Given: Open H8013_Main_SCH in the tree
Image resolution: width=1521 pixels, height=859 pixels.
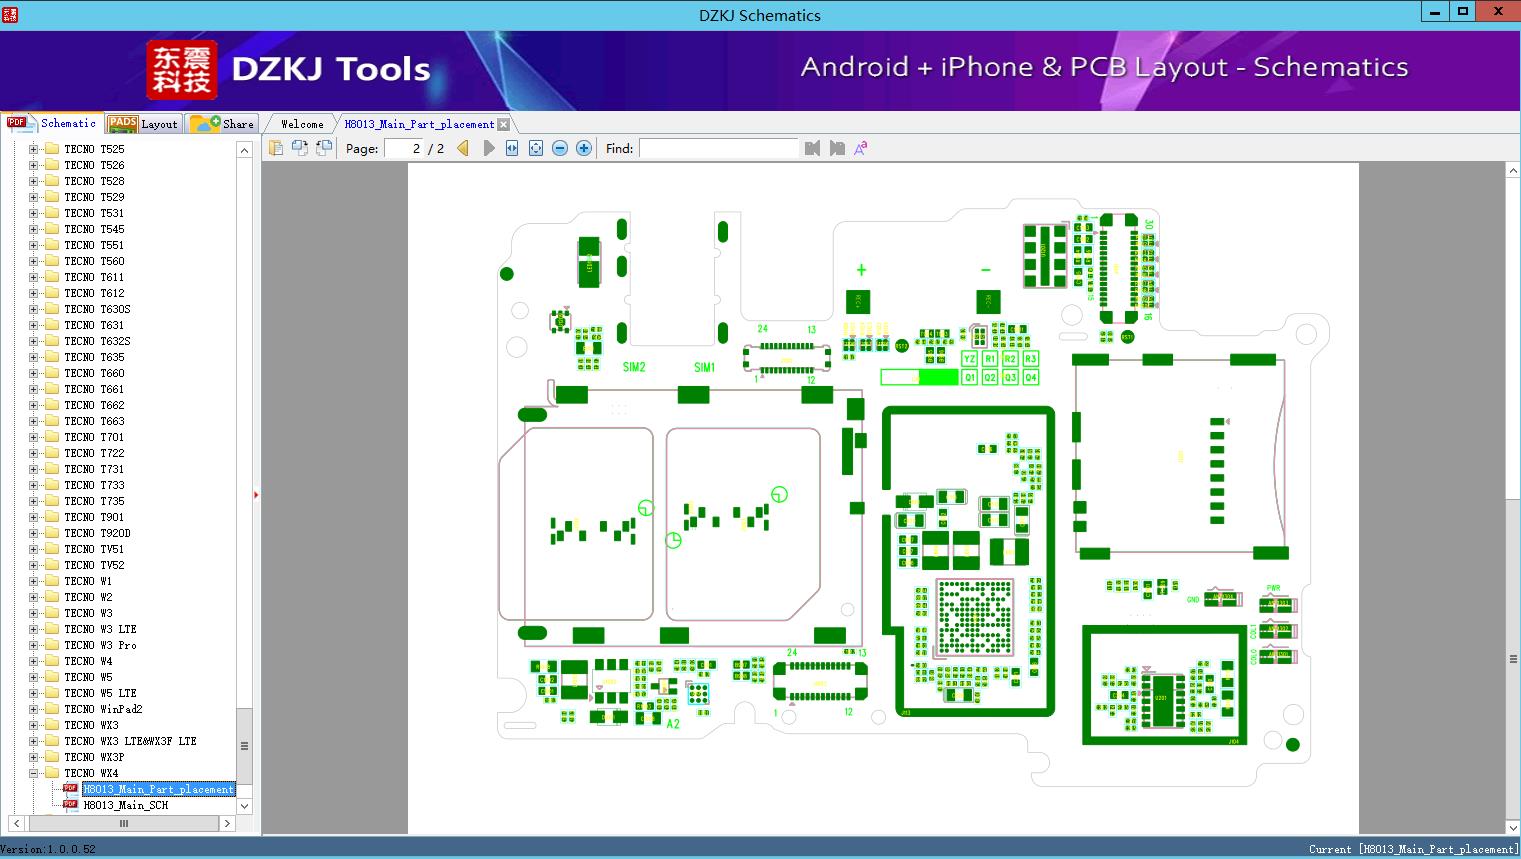Looking at the screenshot, I should [126, 804].
